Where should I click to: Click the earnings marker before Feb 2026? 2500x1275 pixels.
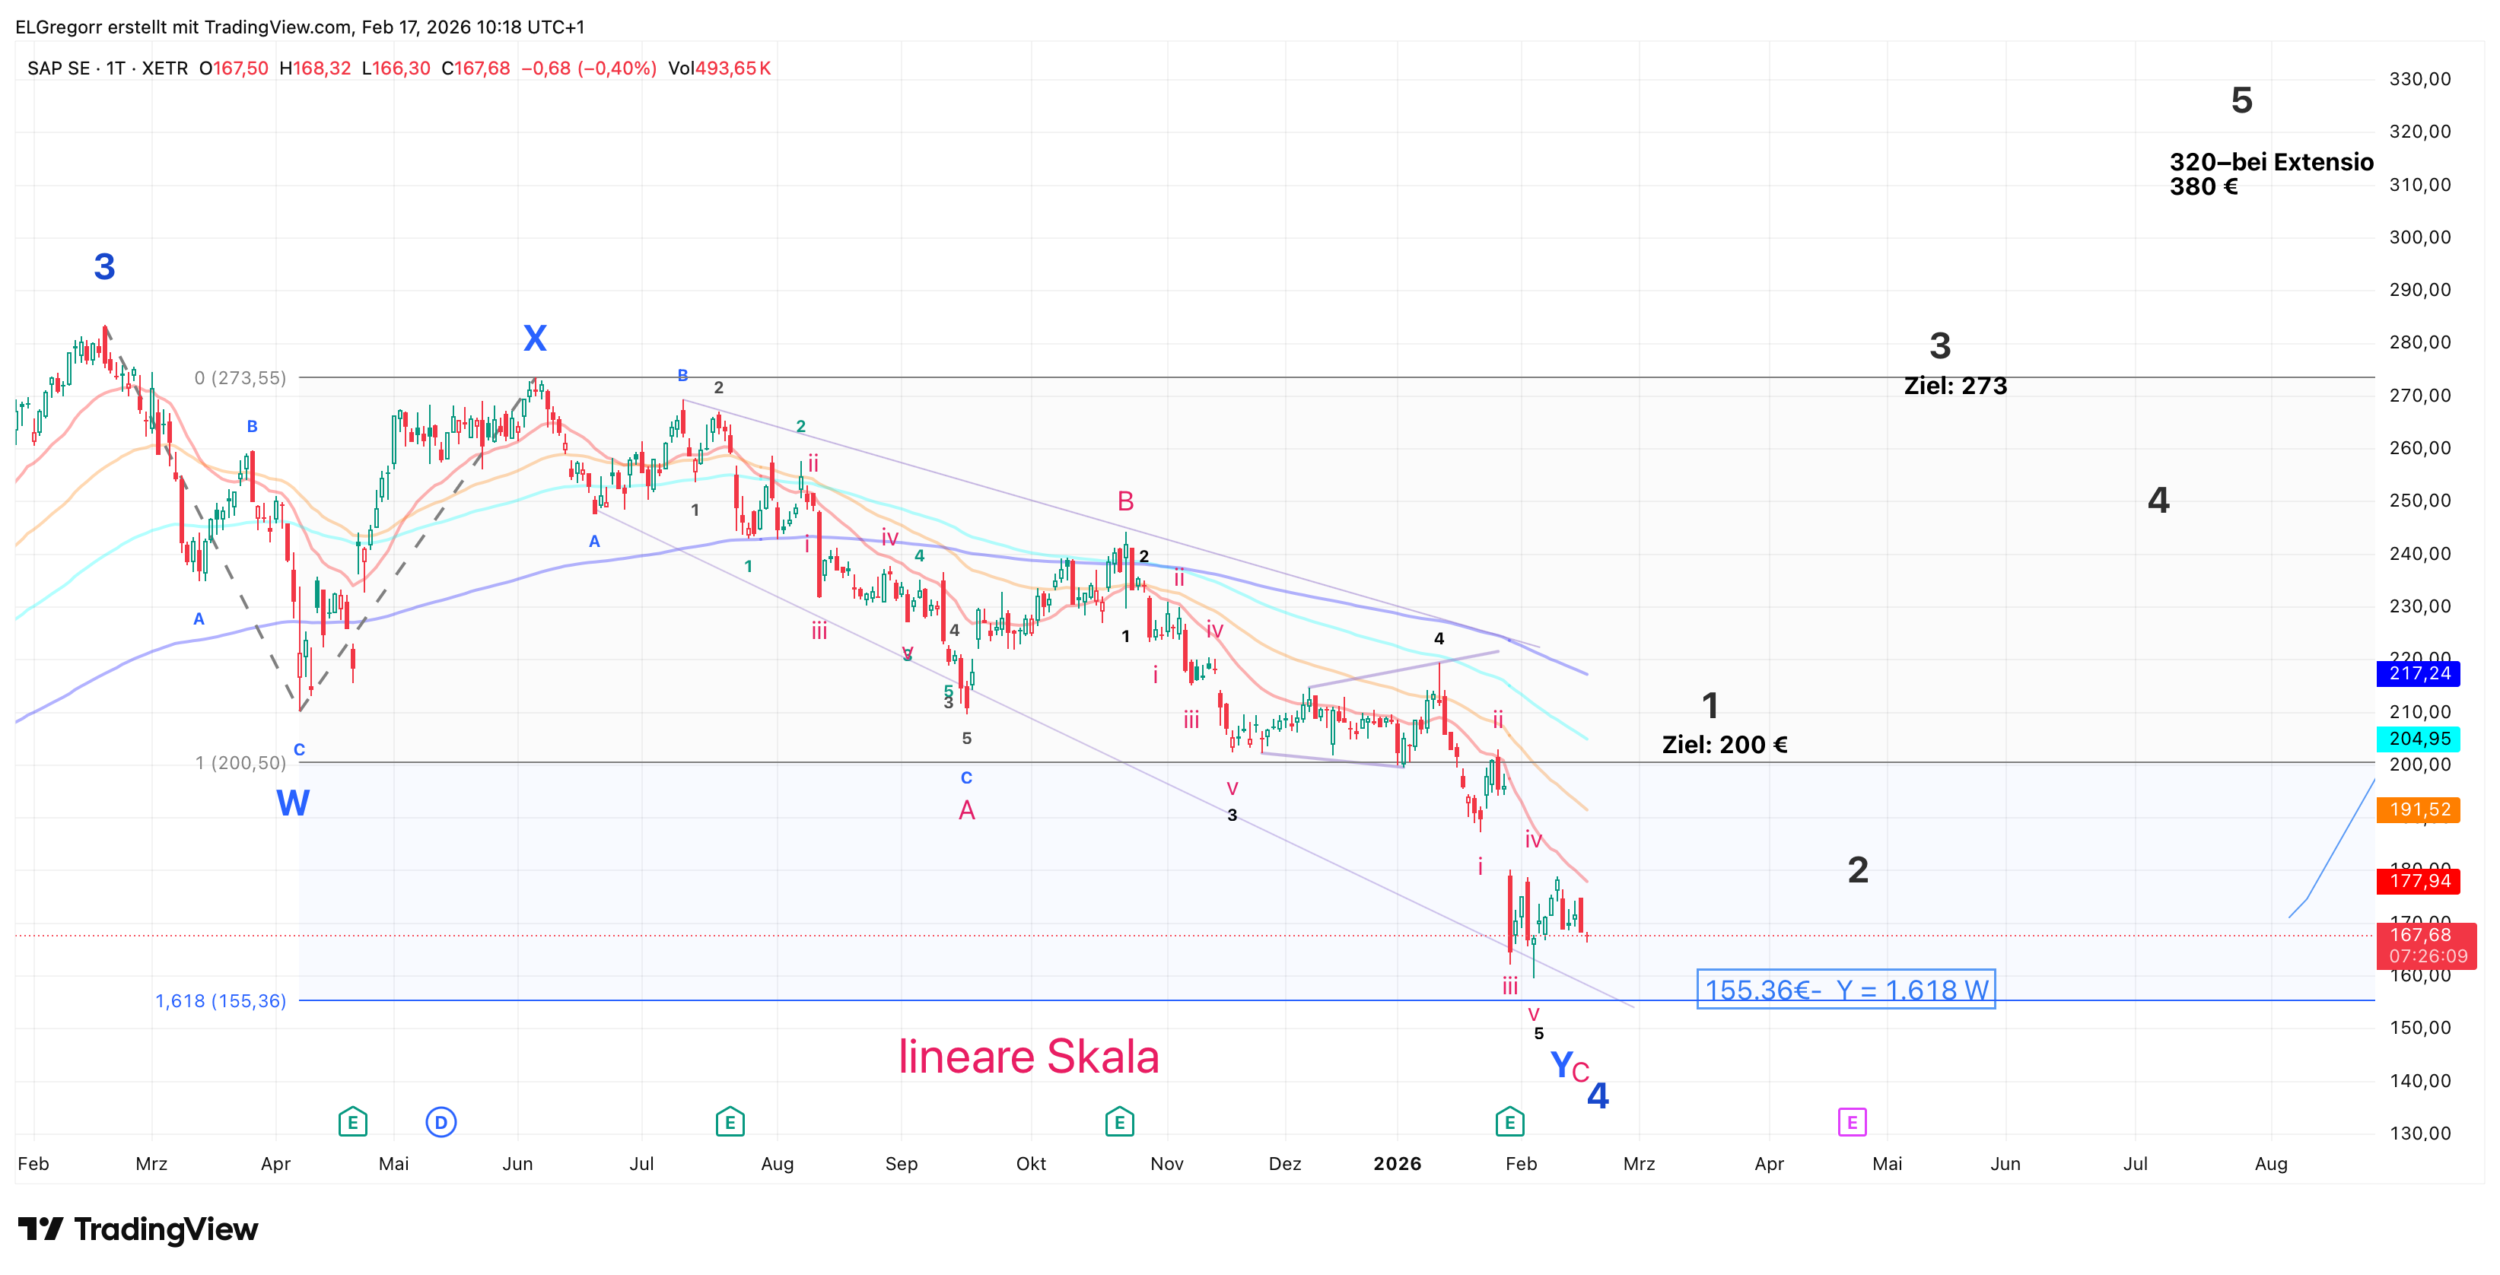1509,1122
